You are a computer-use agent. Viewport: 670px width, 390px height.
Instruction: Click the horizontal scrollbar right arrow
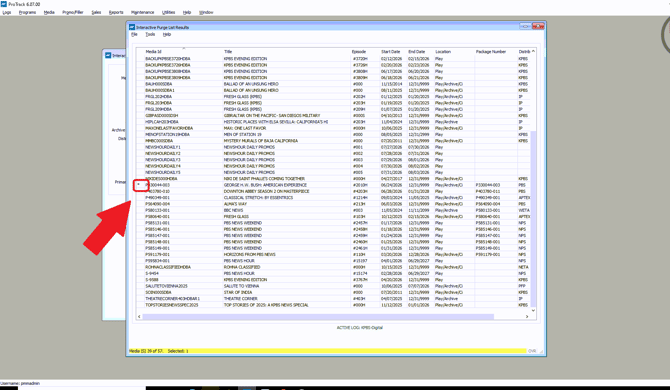coord(527,317)
